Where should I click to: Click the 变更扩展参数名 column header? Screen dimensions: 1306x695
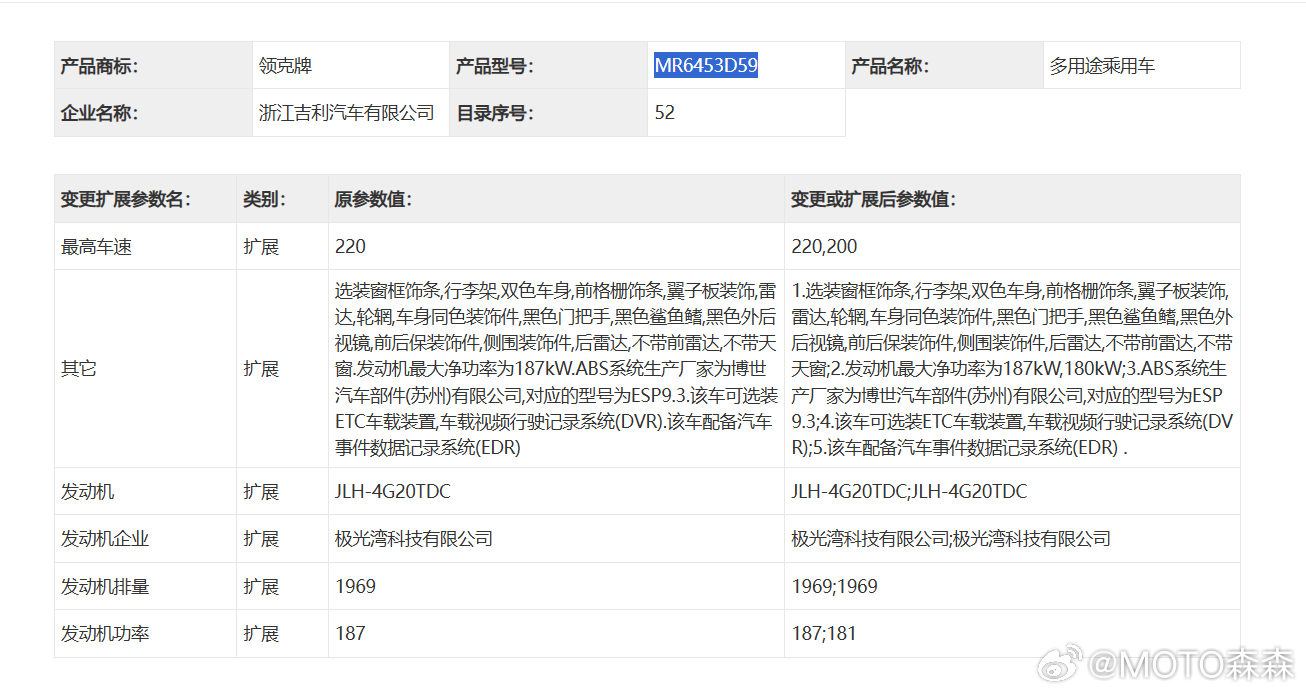coord(145,199)
